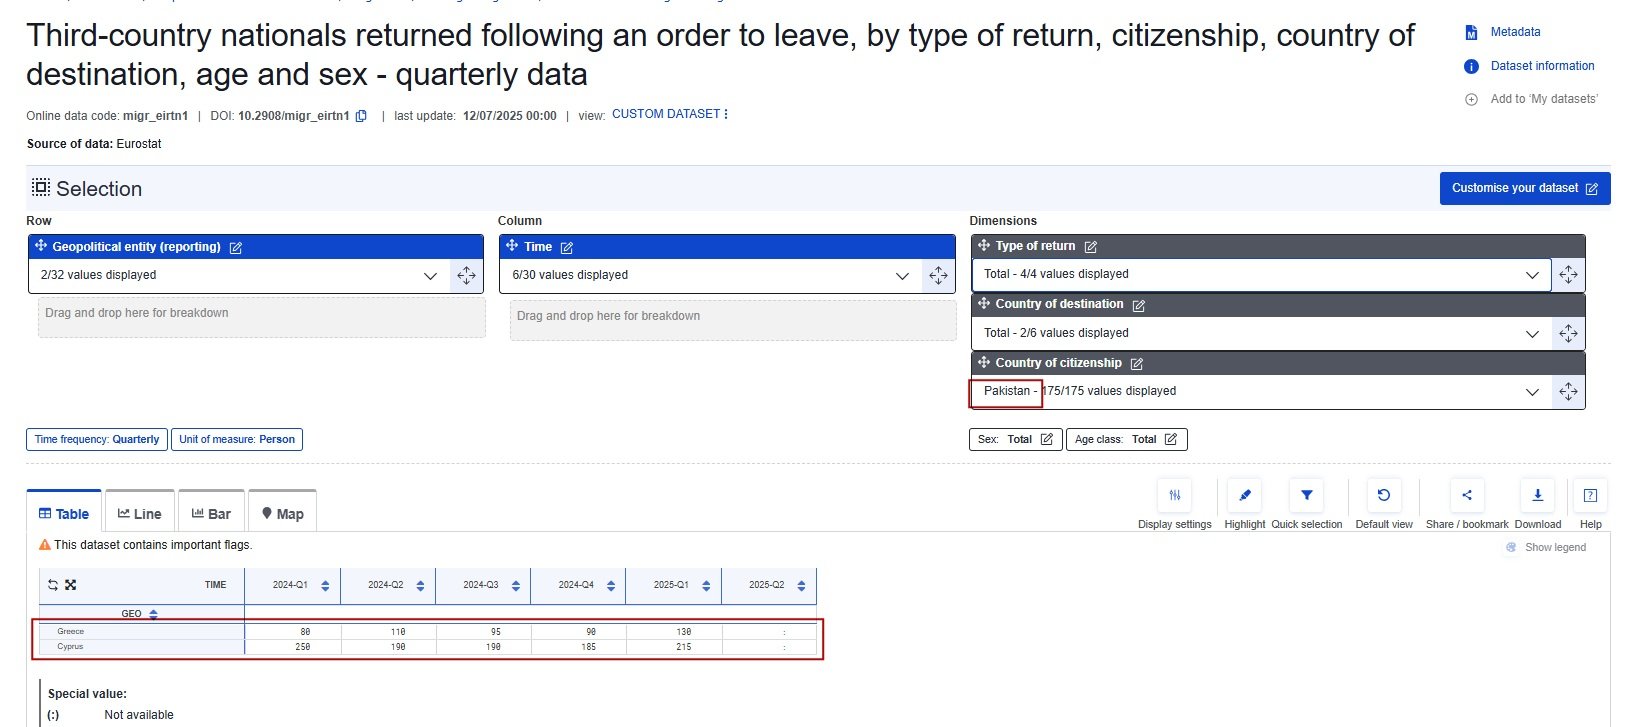Open Quick selection filter icon
This screenshot has width=1650, height=727.
(1306, 495)
